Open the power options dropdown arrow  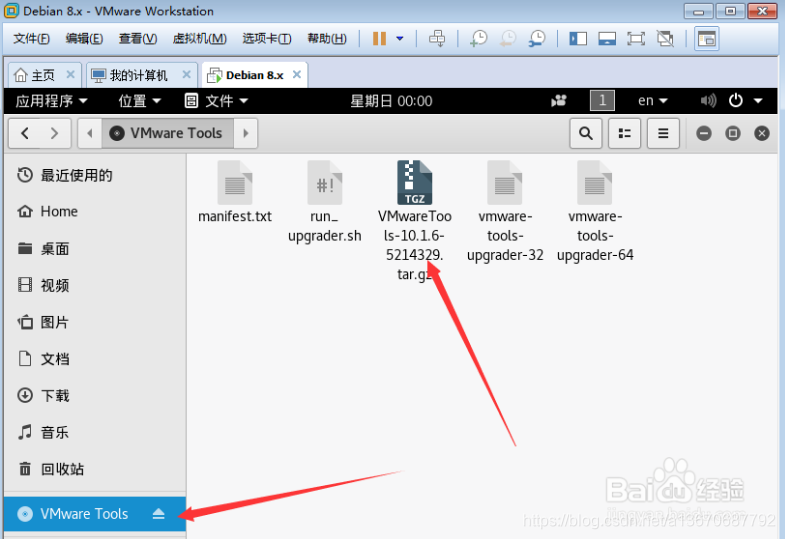(x=400, y=39)
